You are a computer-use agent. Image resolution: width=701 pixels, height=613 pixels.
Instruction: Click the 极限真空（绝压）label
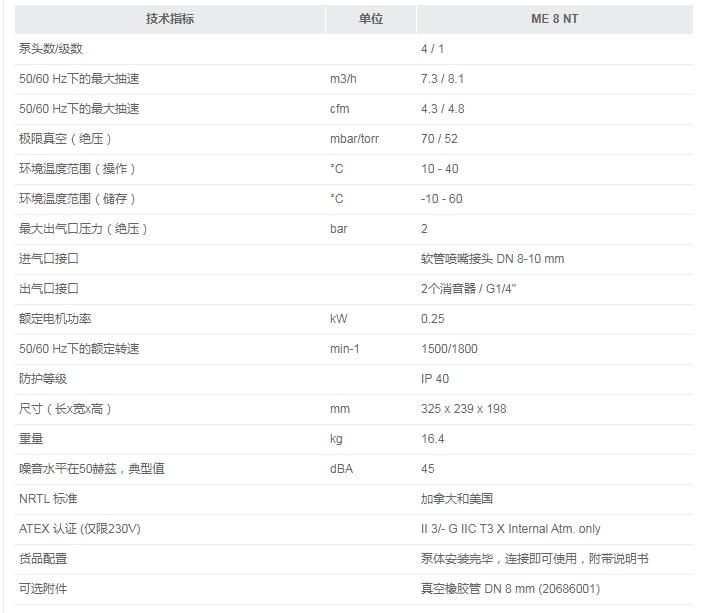point(65,139)
